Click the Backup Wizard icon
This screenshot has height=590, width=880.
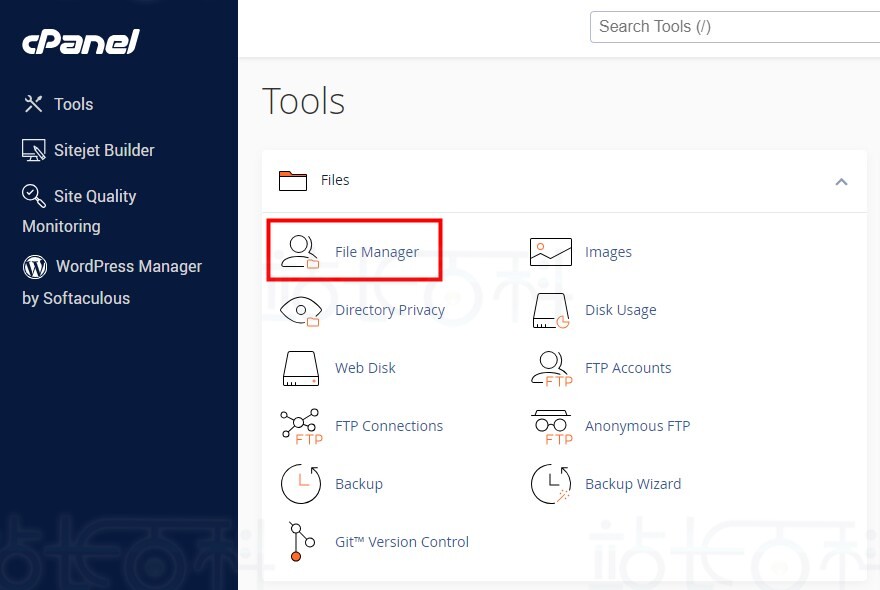click(550, 484)
